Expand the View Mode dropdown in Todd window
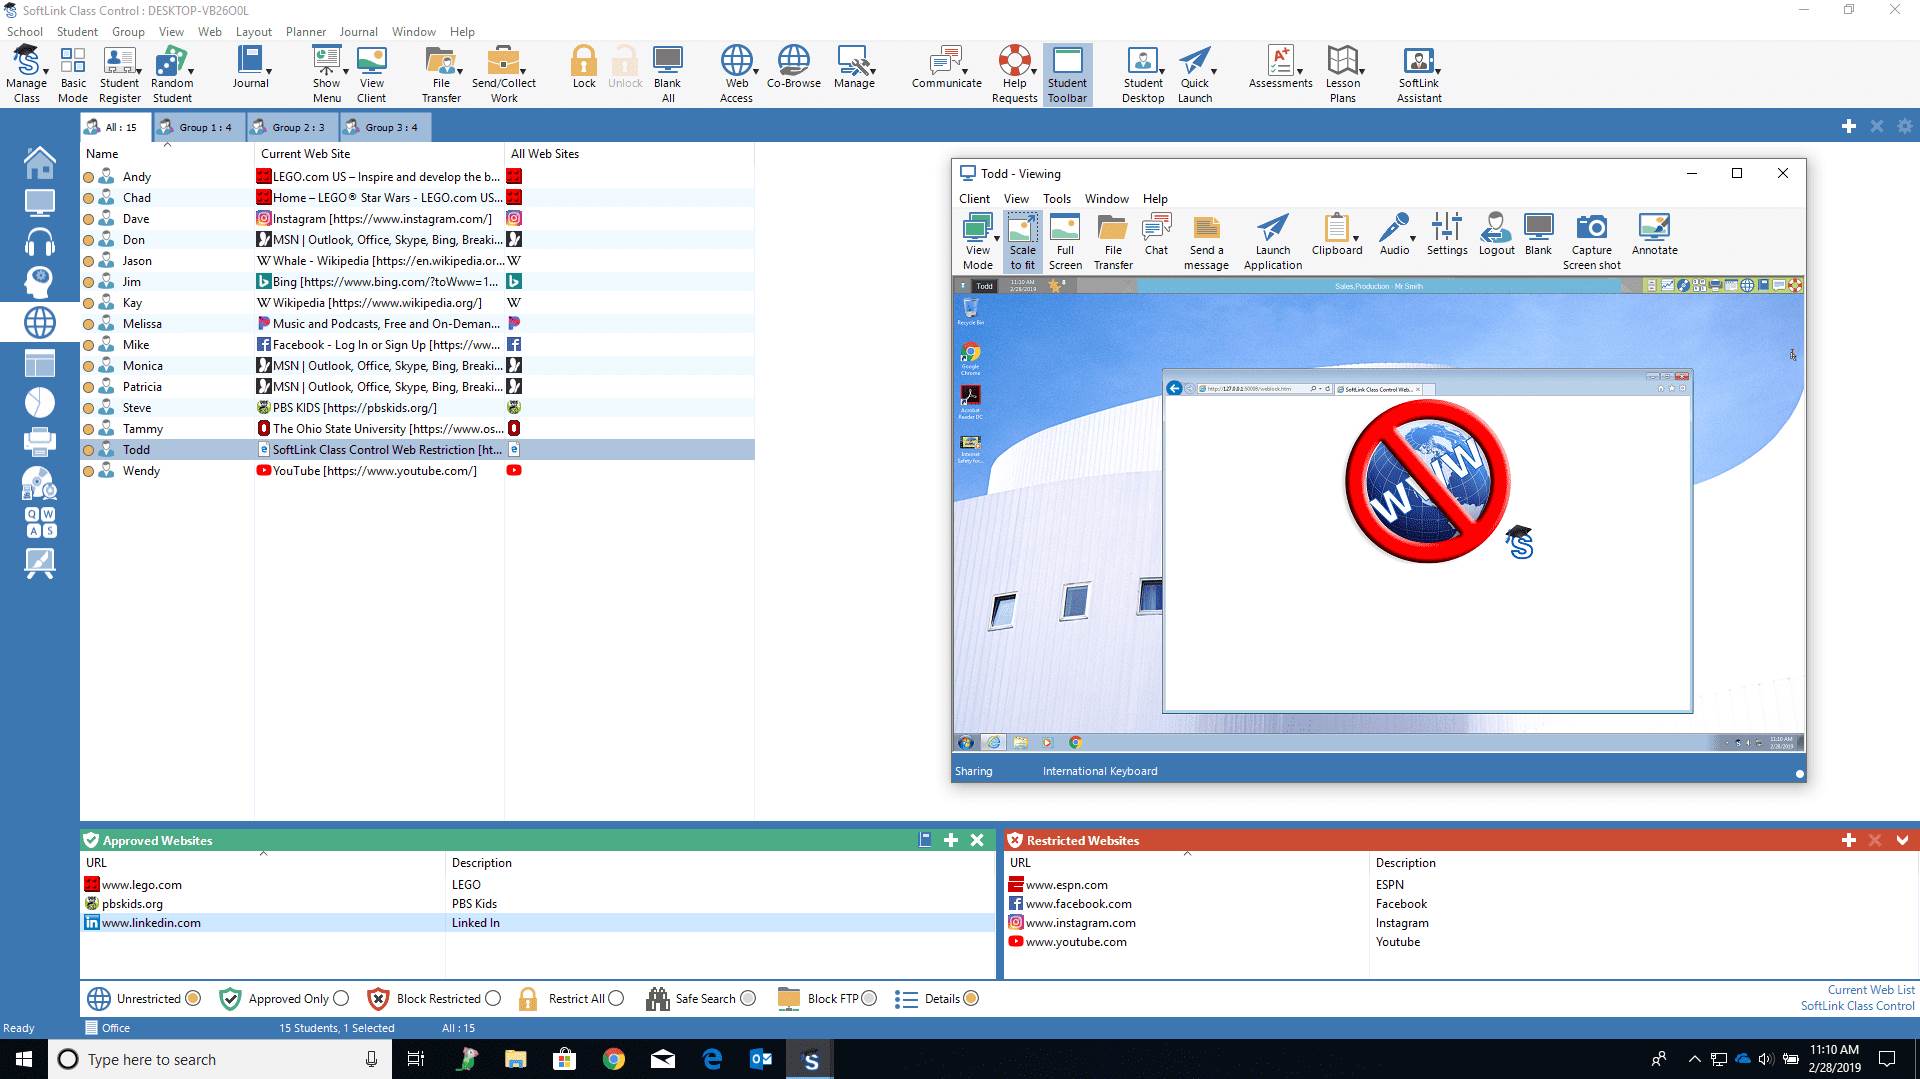The image size is (1920, 1079). click(x=997, y=239)
